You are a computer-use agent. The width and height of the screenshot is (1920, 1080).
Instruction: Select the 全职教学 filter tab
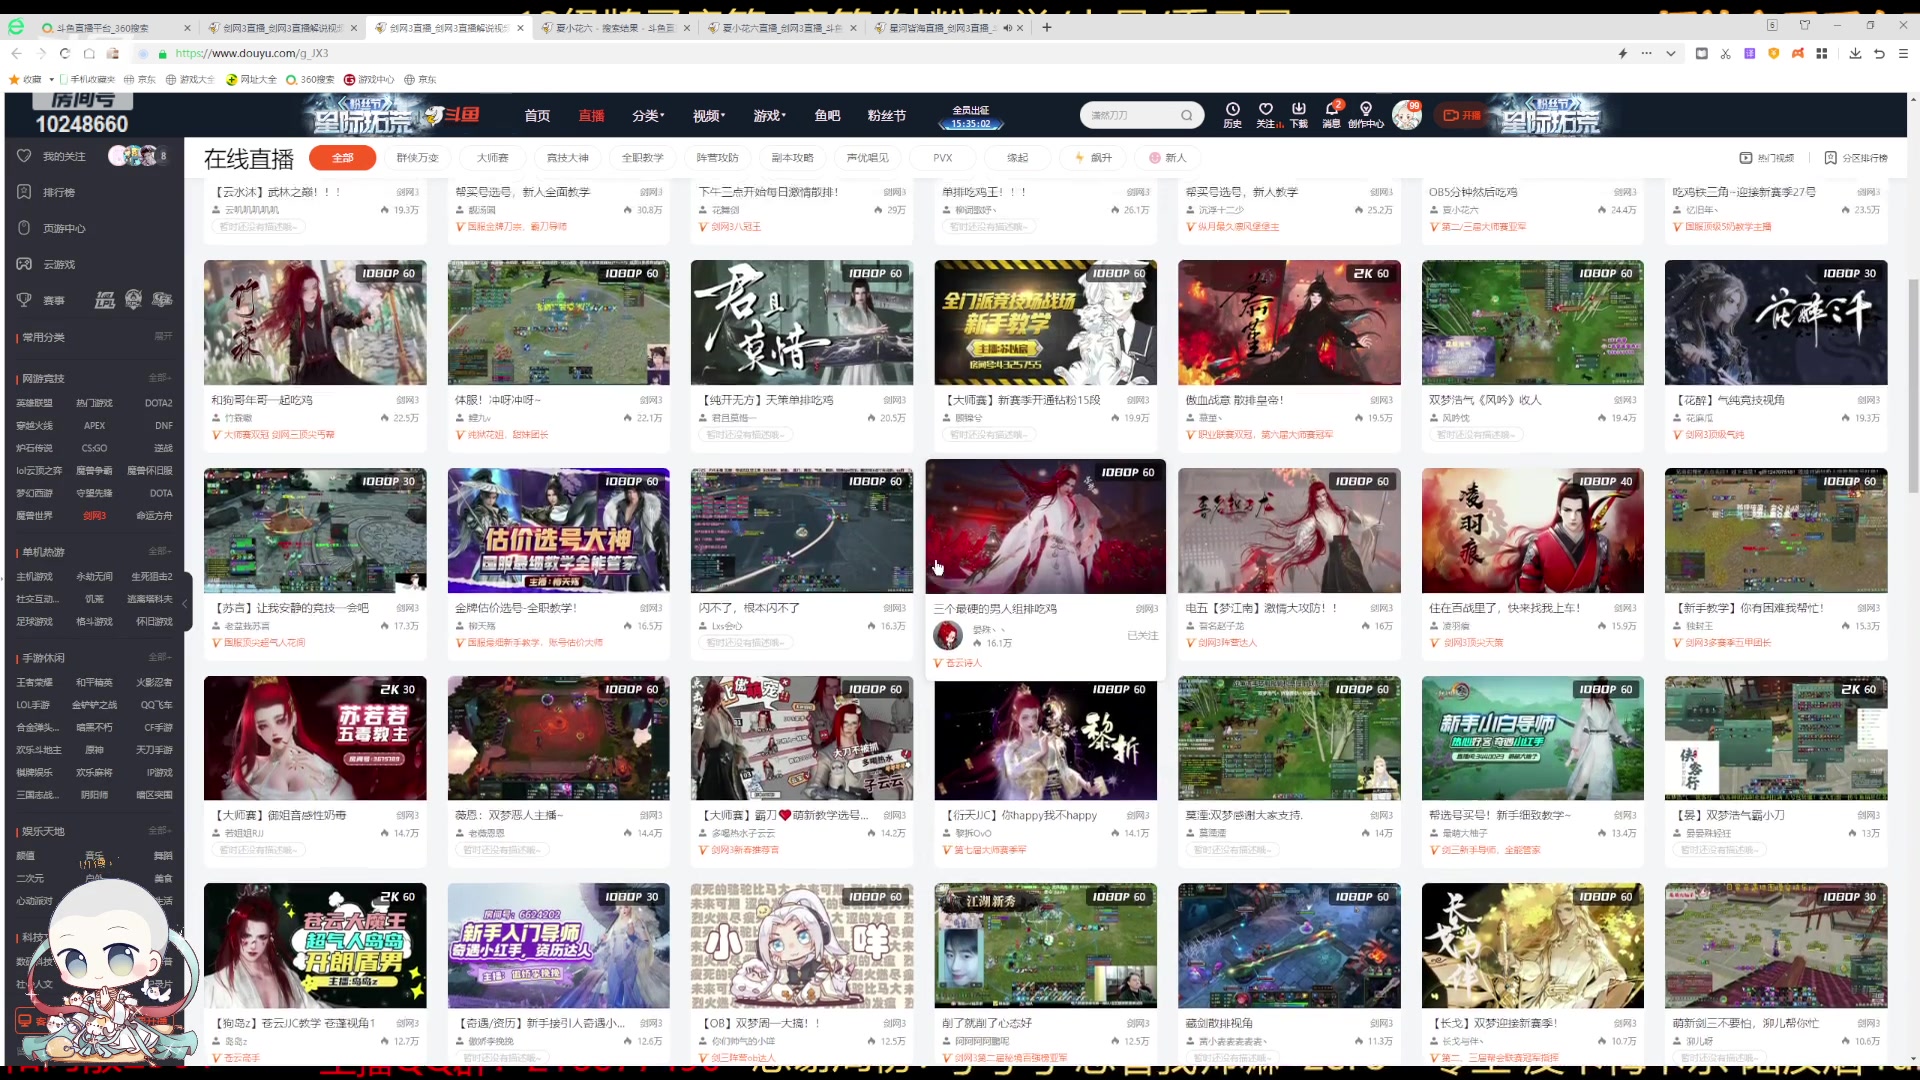click(x=642, y=158)
